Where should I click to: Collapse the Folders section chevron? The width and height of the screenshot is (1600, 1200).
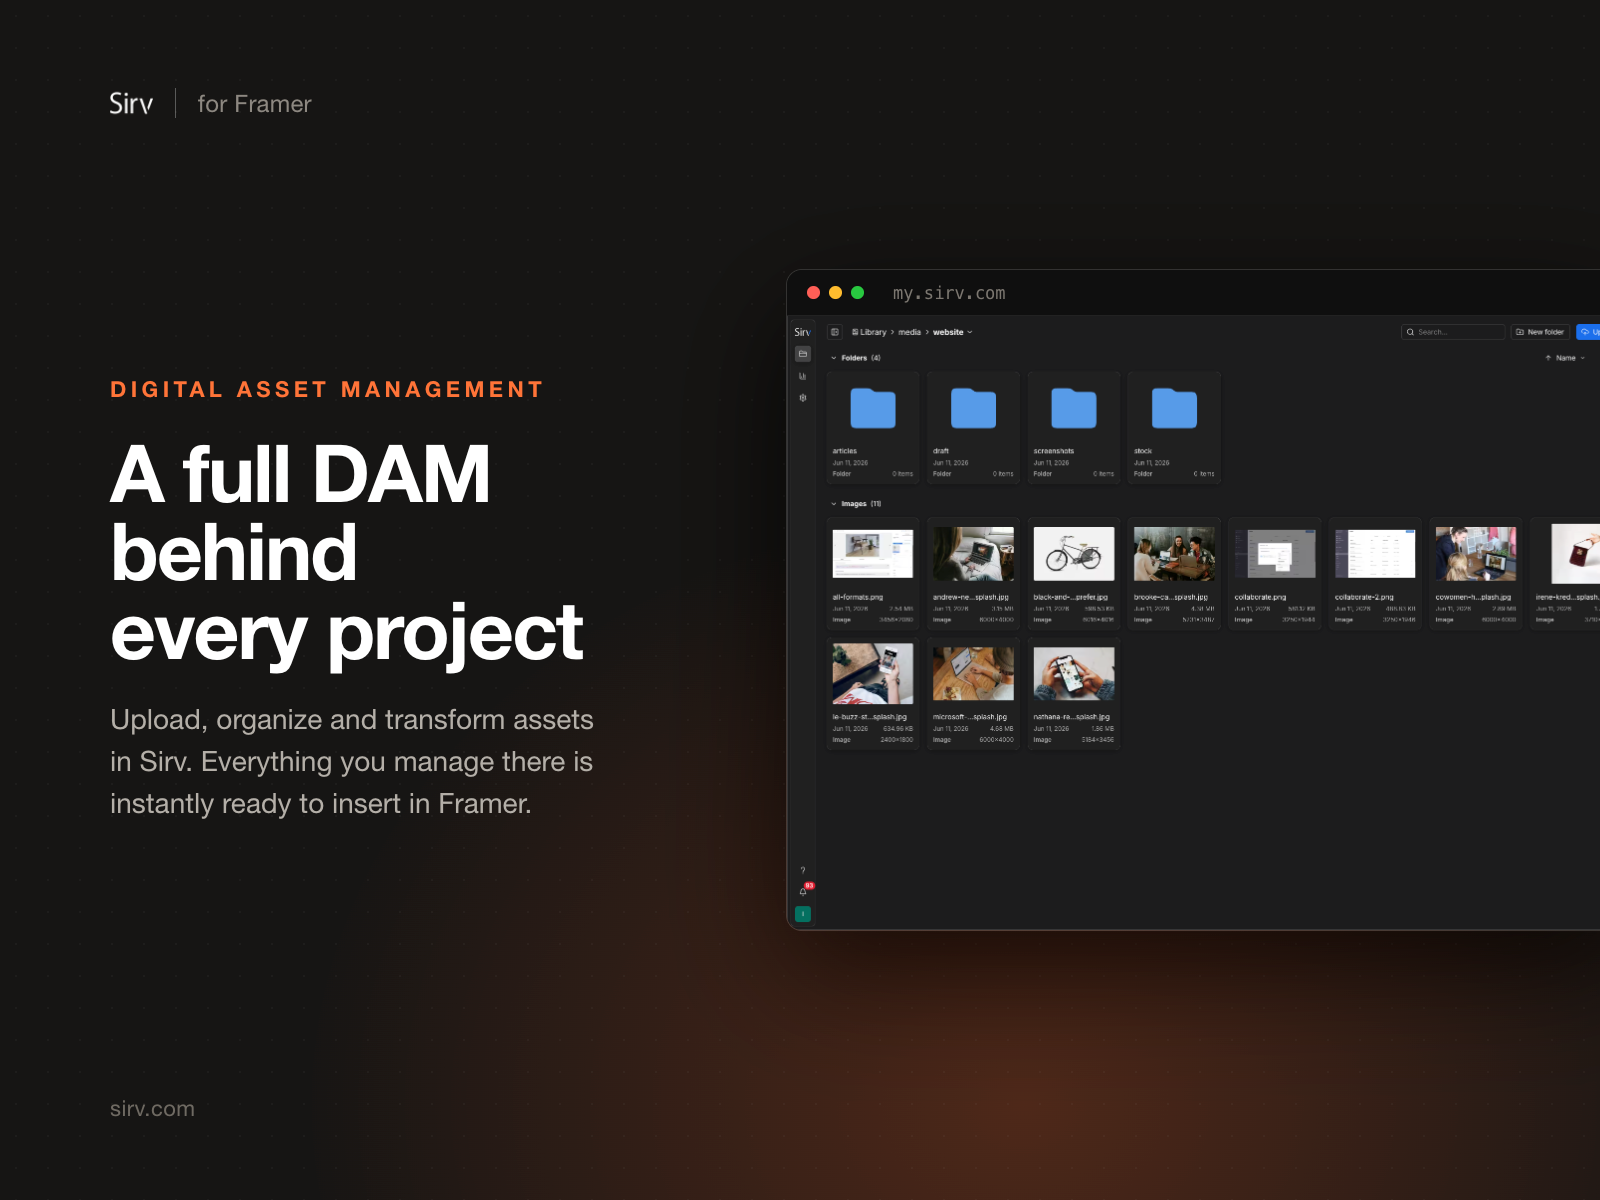[x=834, y=358]
